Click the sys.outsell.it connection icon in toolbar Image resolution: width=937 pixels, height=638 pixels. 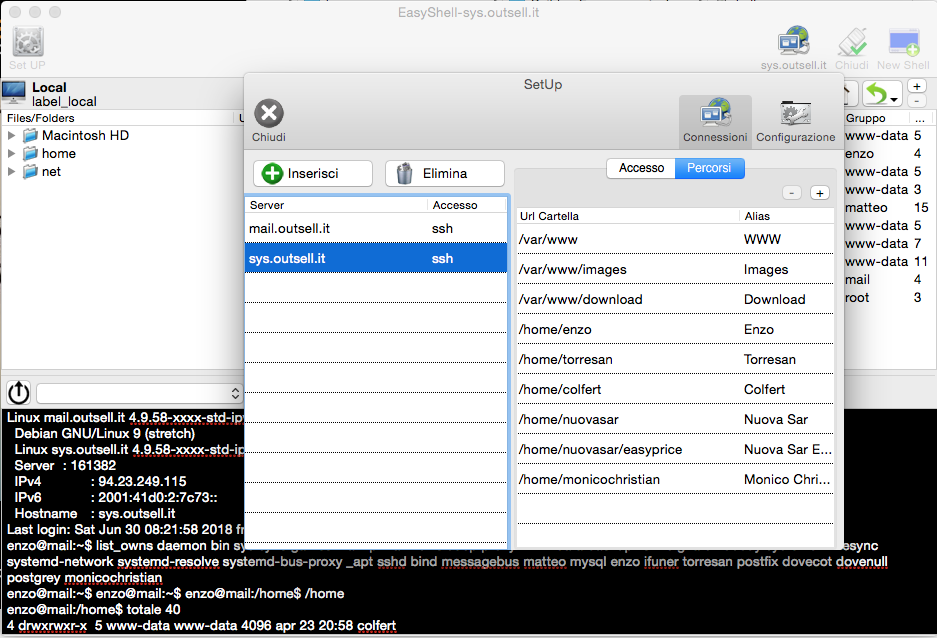tap(794, 42)
